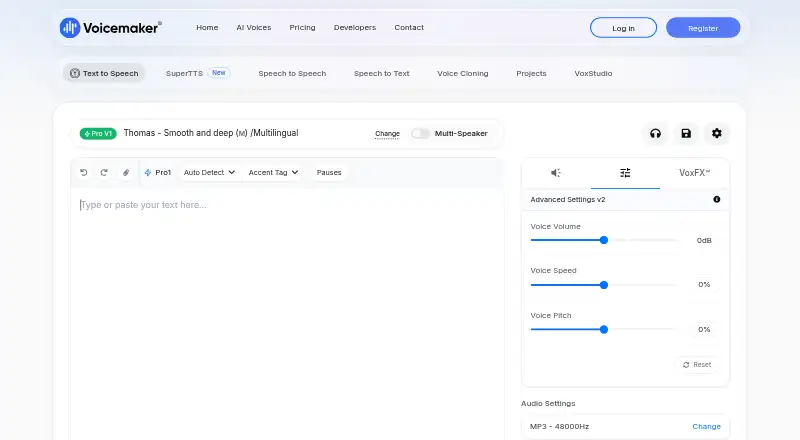Click the 0dB volume value

[704, 240]
